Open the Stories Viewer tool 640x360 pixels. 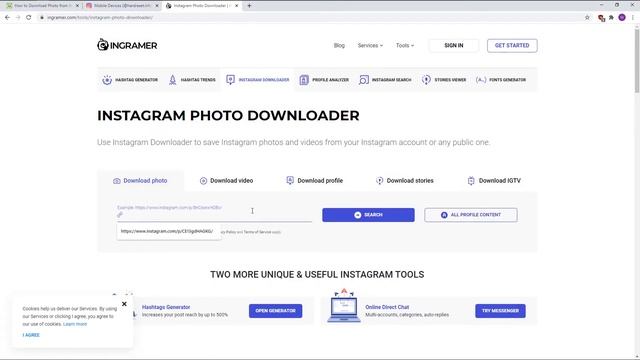(444, 80)
